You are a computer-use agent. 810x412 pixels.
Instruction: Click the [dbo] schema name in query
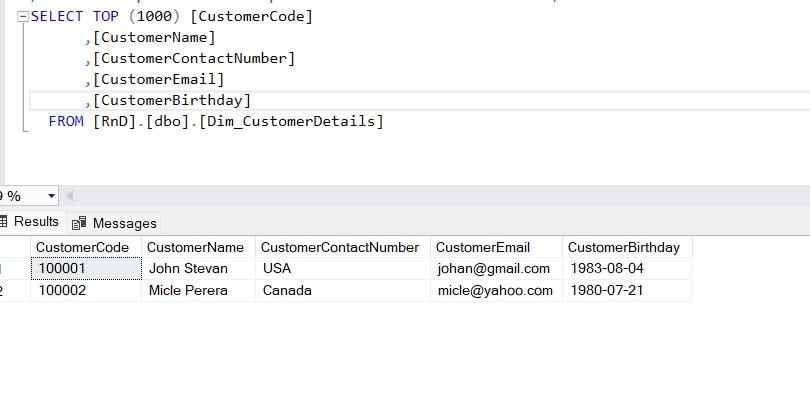(x=167, y=121)
